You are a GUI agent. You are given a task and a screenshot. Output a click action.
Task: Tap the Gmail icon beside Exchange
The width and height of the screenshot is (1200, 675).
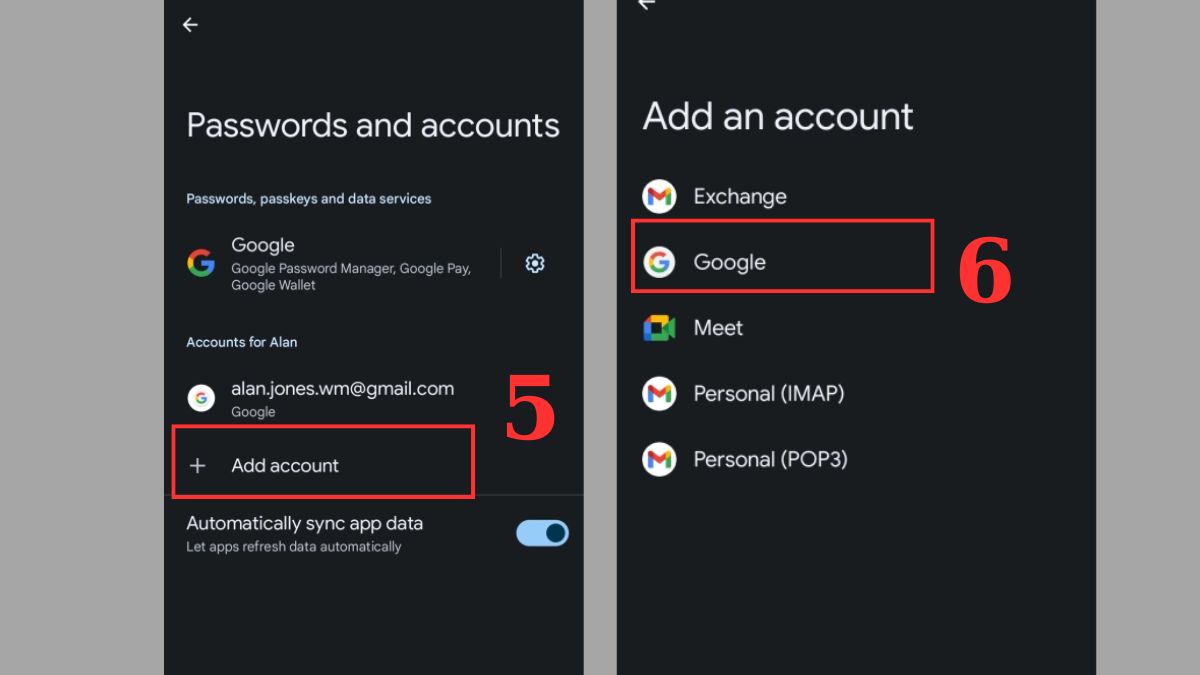click(x=659, y=197)
